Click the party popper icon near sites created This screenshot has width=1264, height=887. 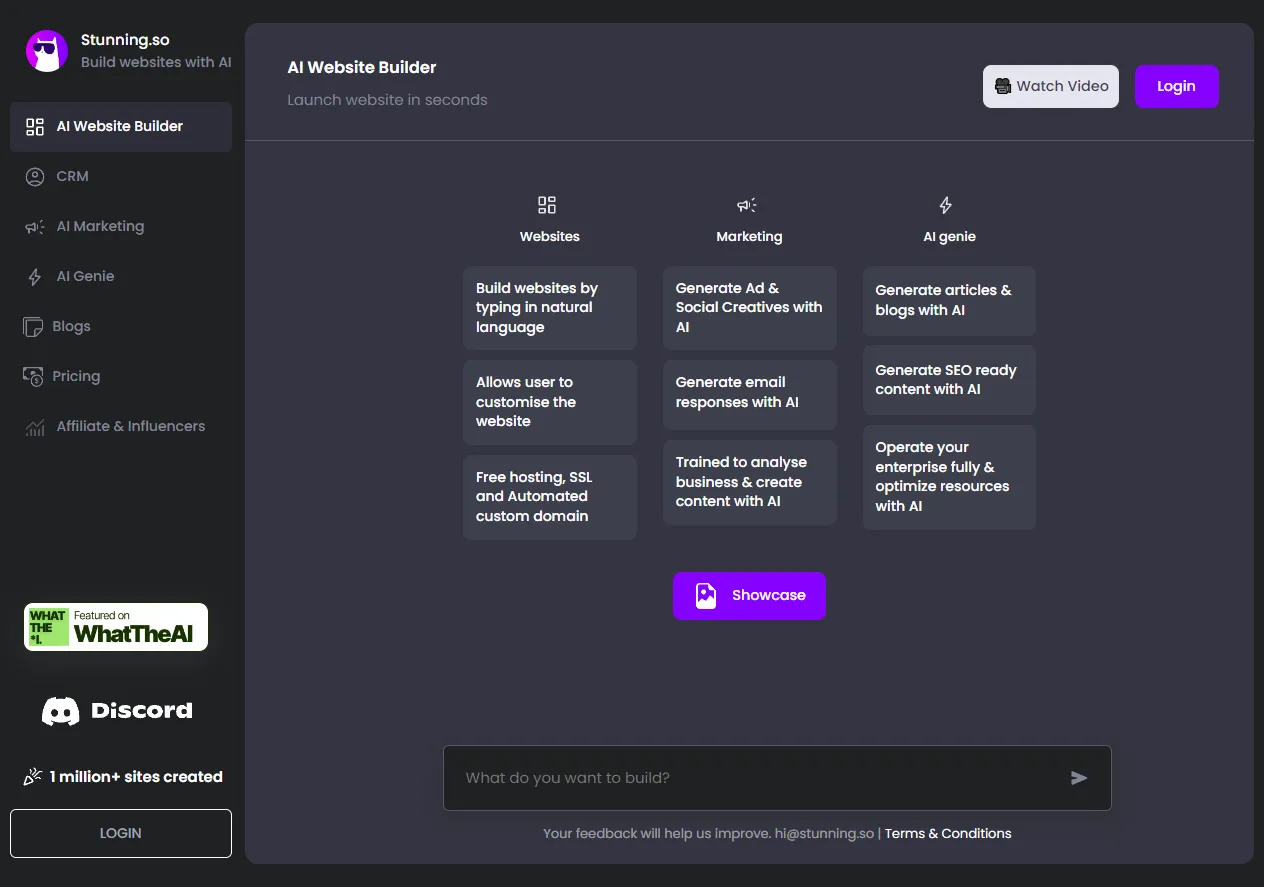click(x=33, y=777)
